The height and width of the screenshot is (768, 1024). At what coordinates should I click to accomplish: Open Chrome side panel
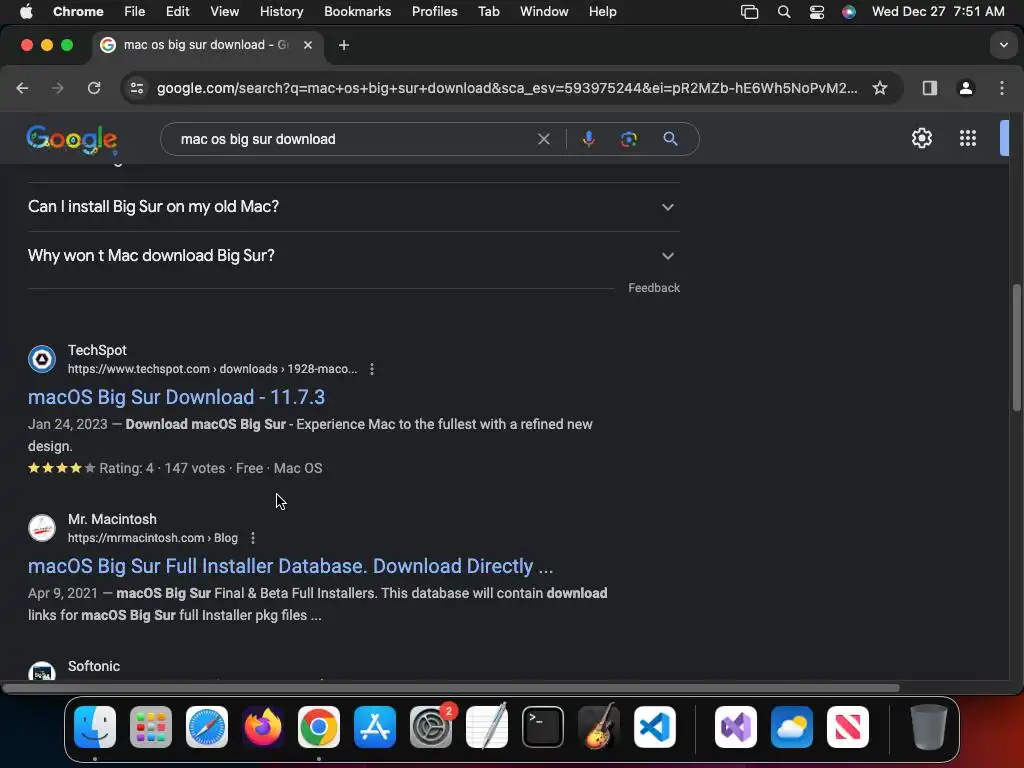click(x=929, y=88)
